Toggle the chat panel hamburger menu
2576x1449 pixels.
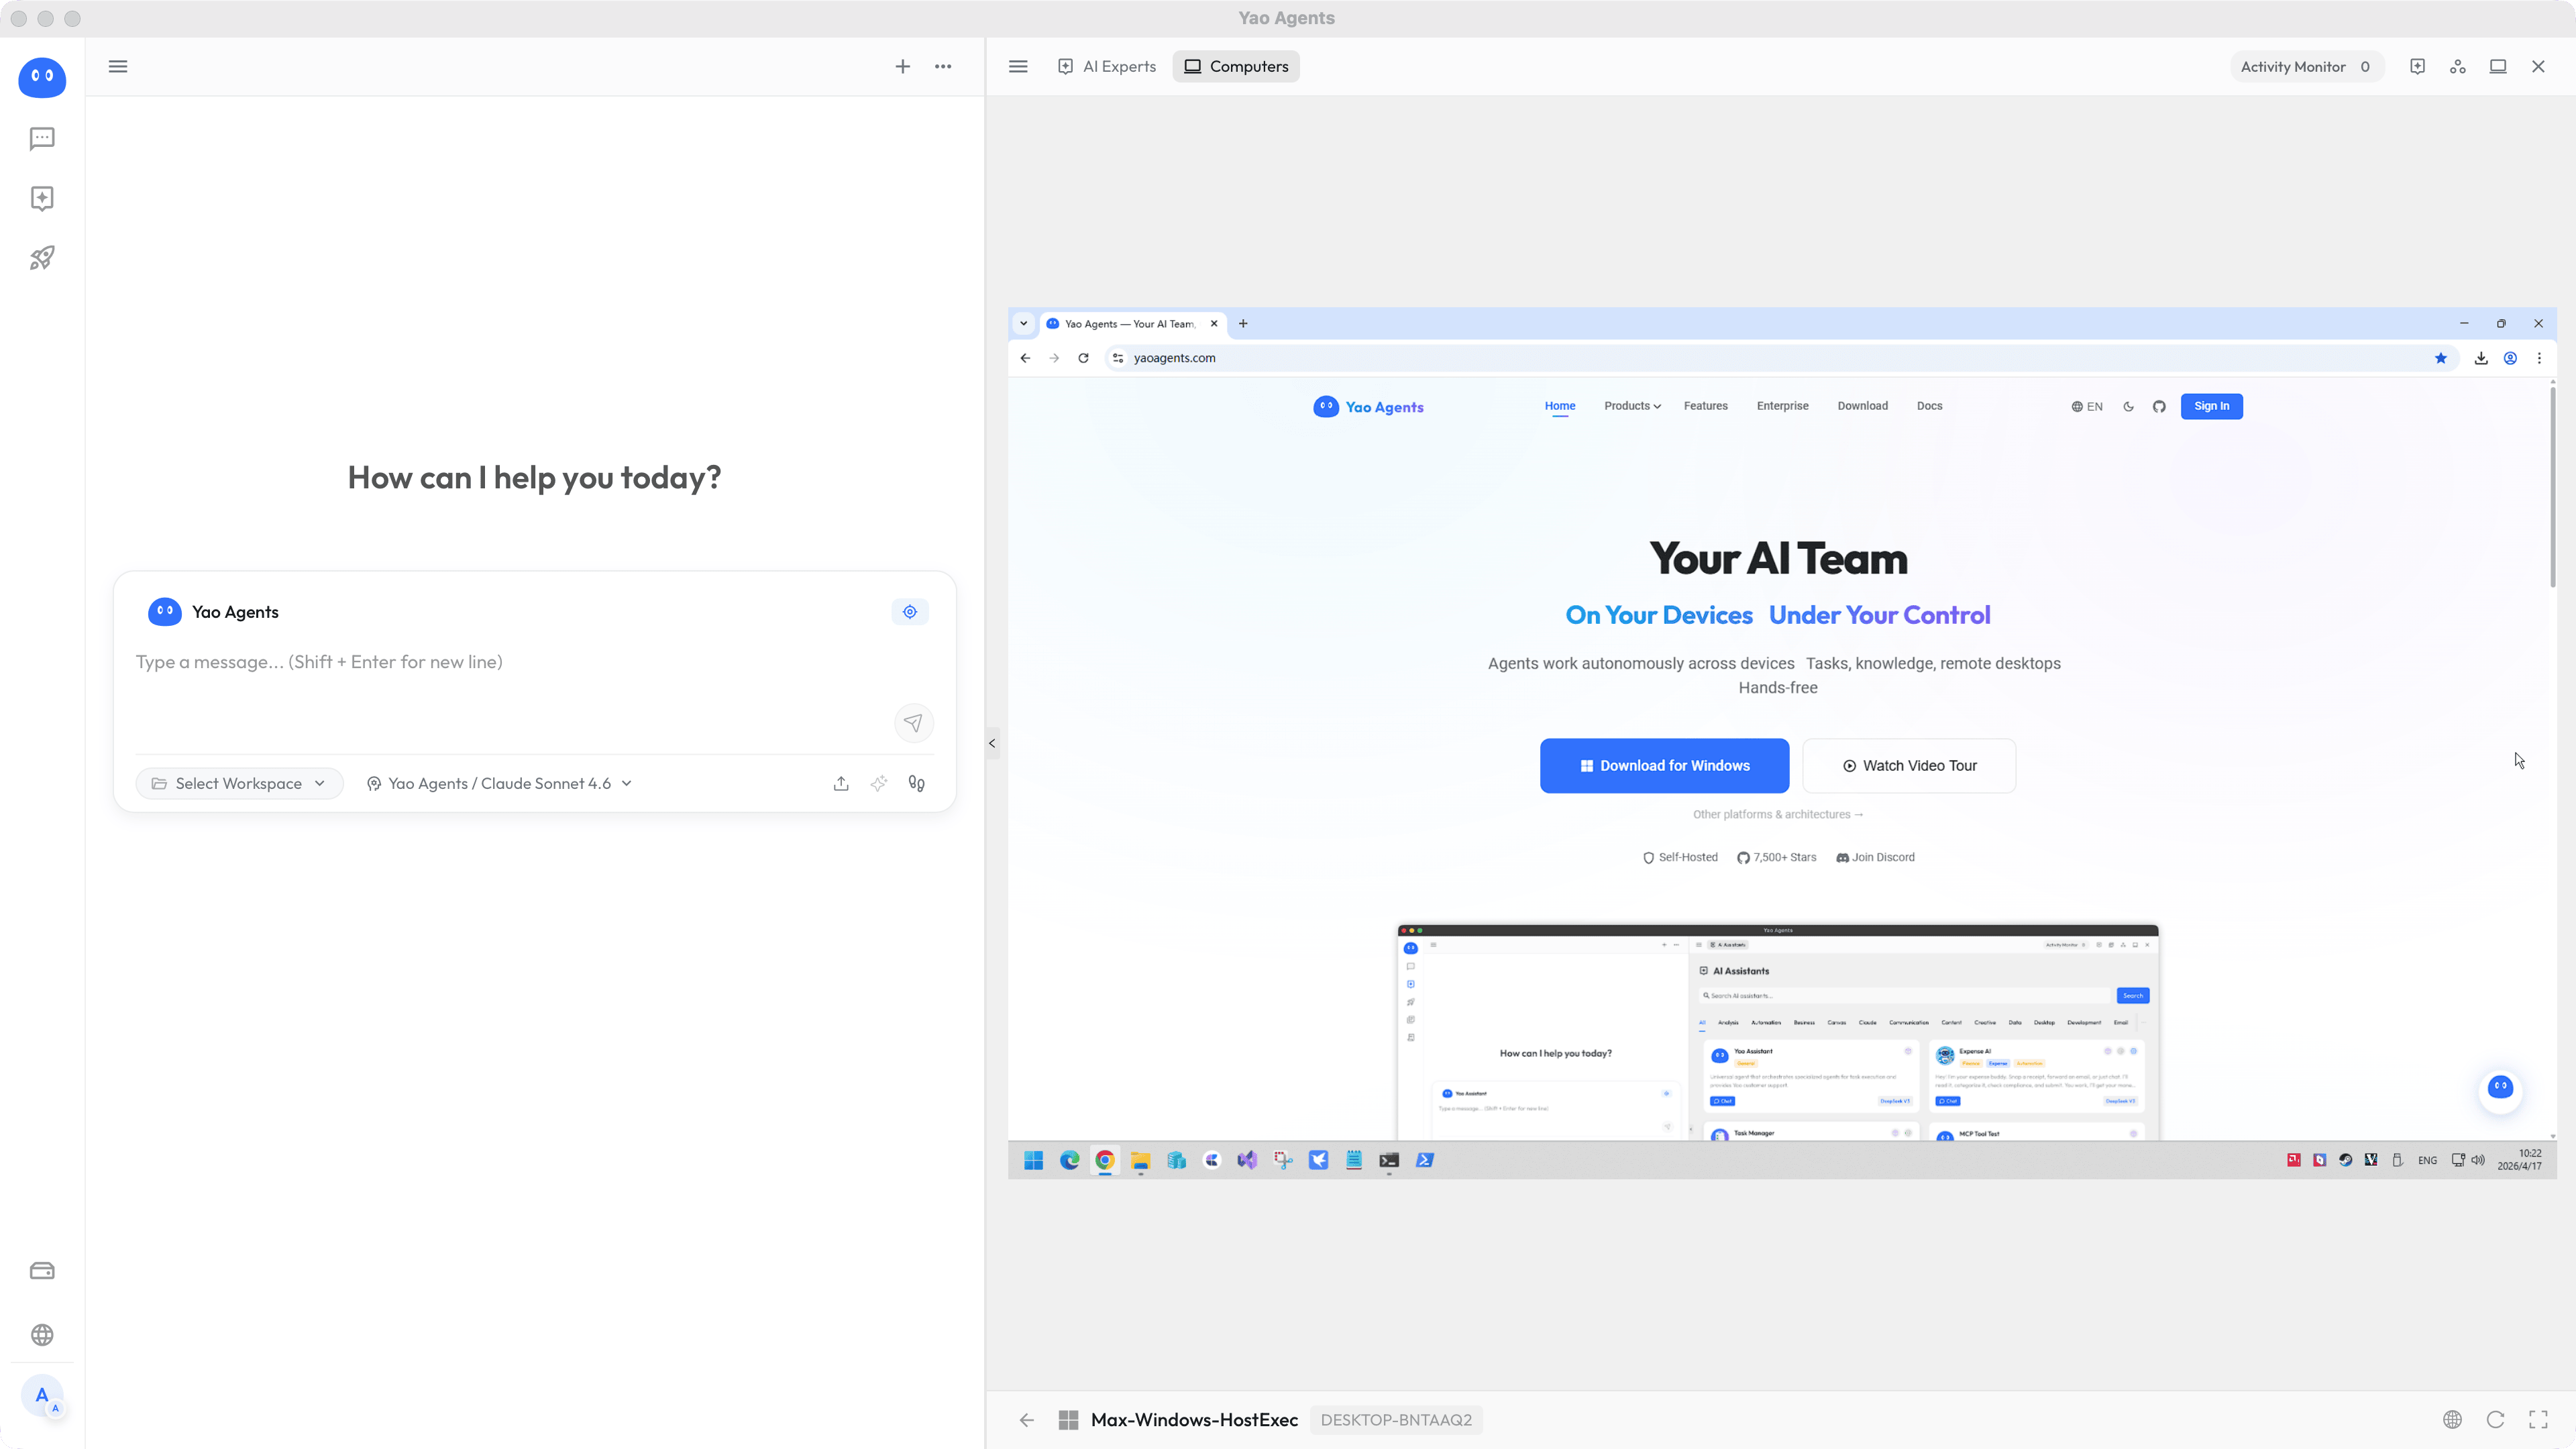(118, 66)
